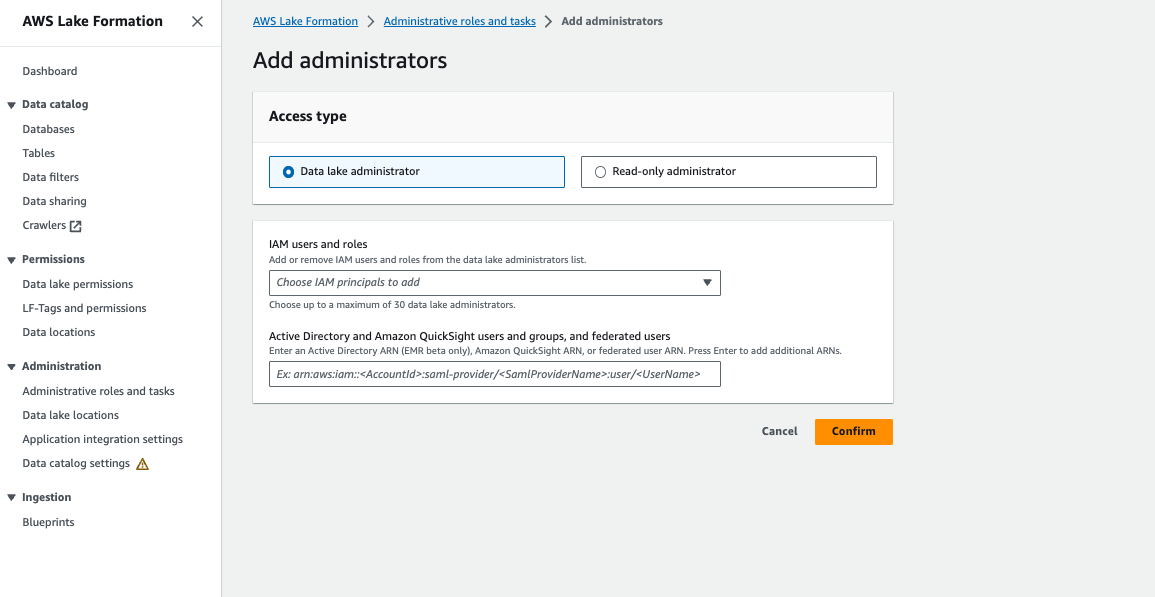Open Tables in Data catalog
The height and width of the screenshot is (597, 1155).
pos(38,153)
